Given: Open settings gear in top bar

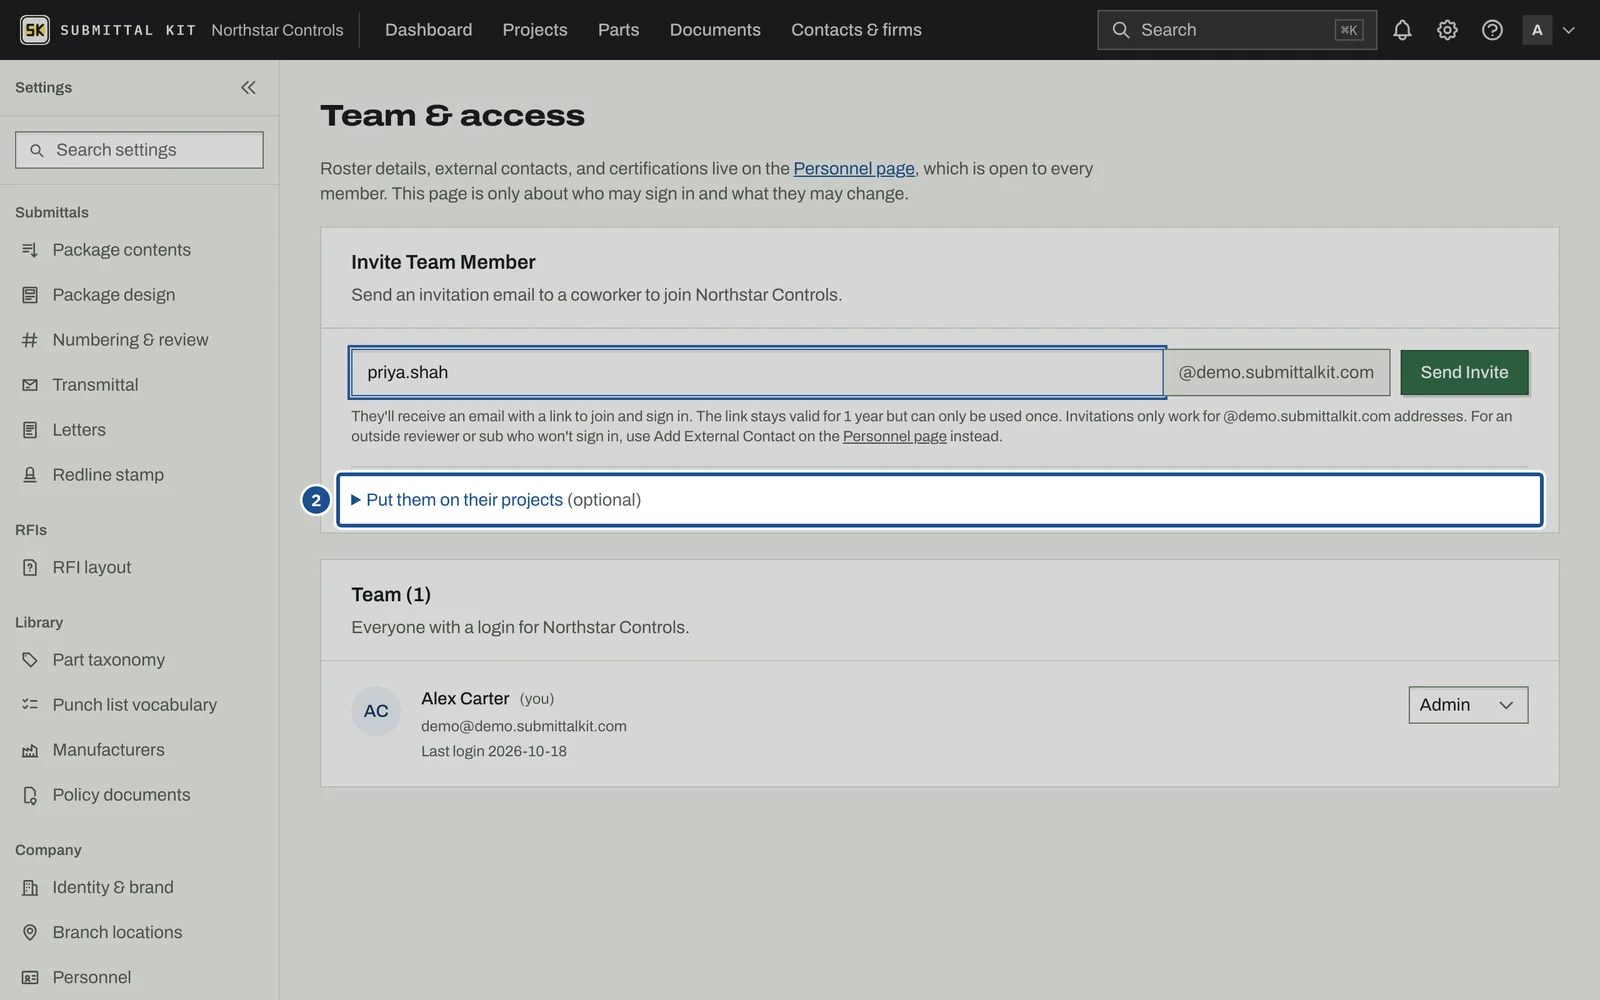Looking at the screenshot, I should (1447, 30).
